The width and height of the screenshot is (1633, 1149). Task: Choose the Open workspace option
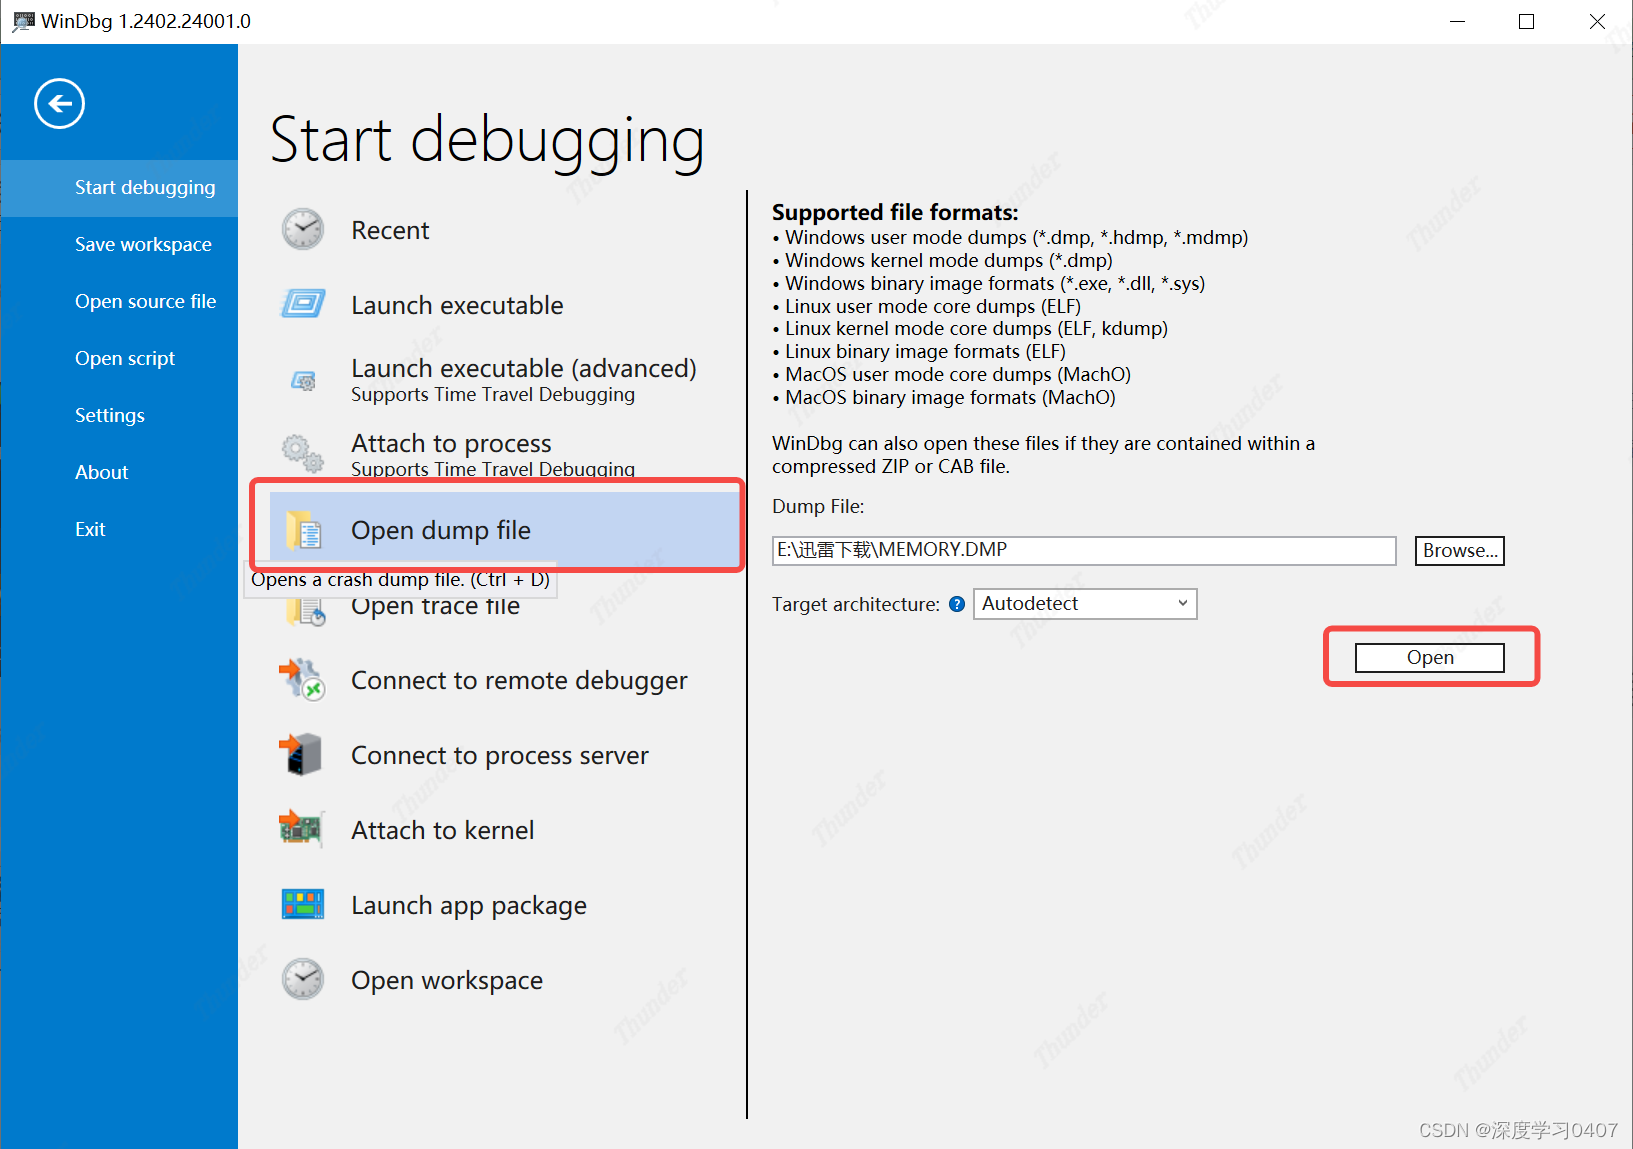(x=447, y=980)
